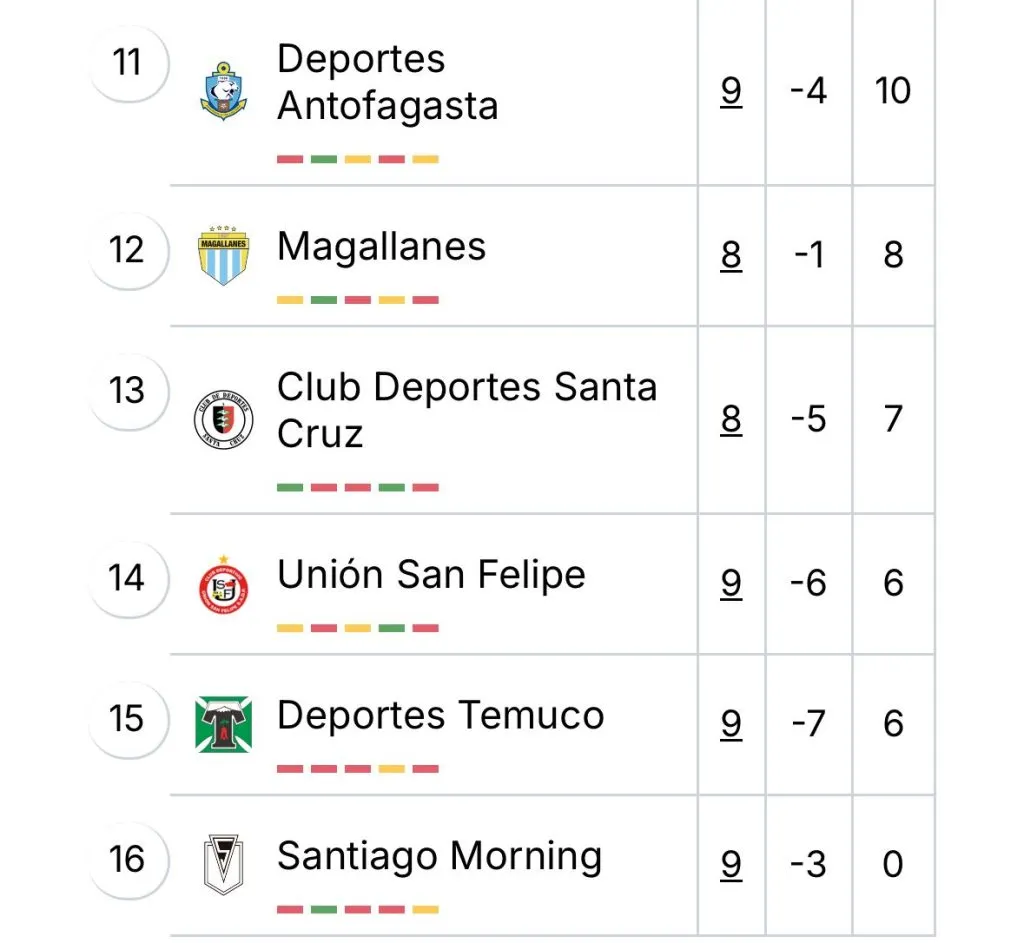Open Santiago Morning team name
This screenshot has width=1024, height=943.
click(439, 856)
